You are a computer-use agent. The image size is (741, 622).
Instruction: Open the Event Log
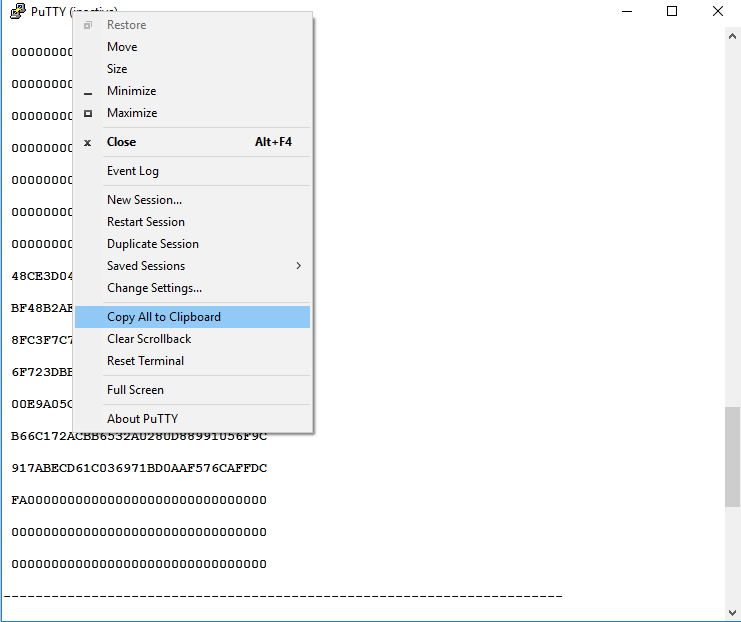(x=133, y=171)
